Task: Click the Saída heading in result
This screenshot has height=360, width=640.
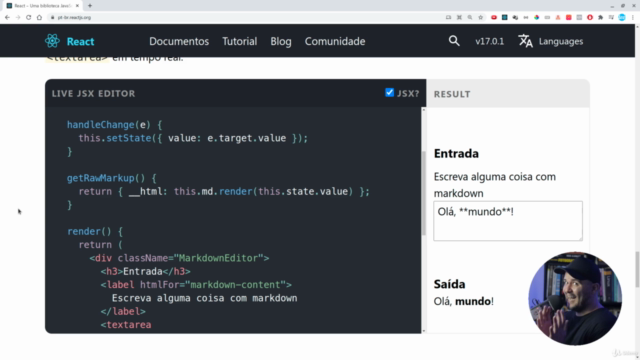Action: click(x=449, y=284)
